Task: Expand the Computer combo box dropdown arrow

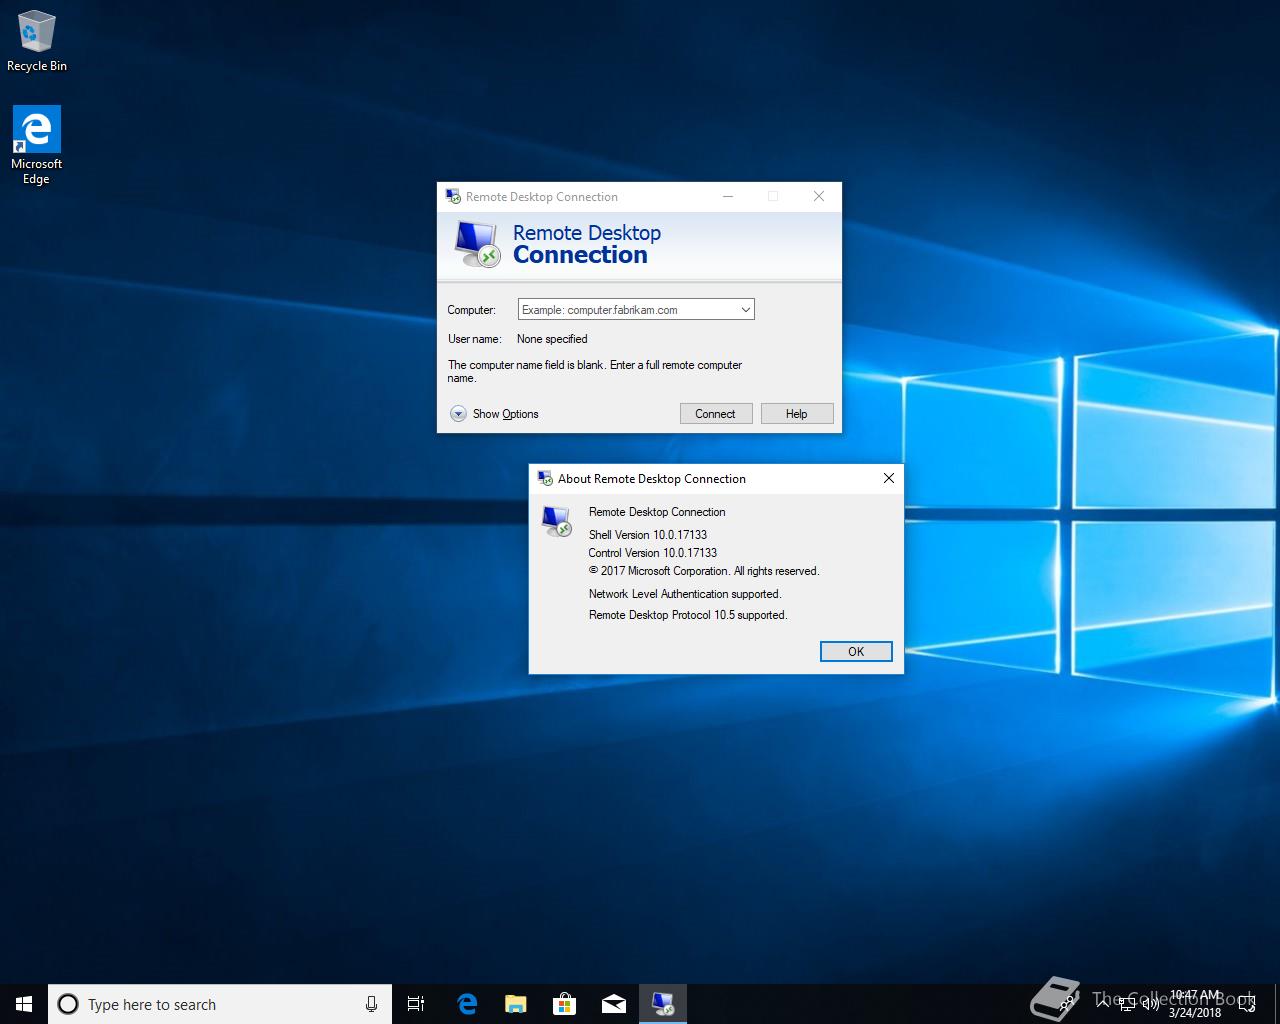Action: [745, 310]
